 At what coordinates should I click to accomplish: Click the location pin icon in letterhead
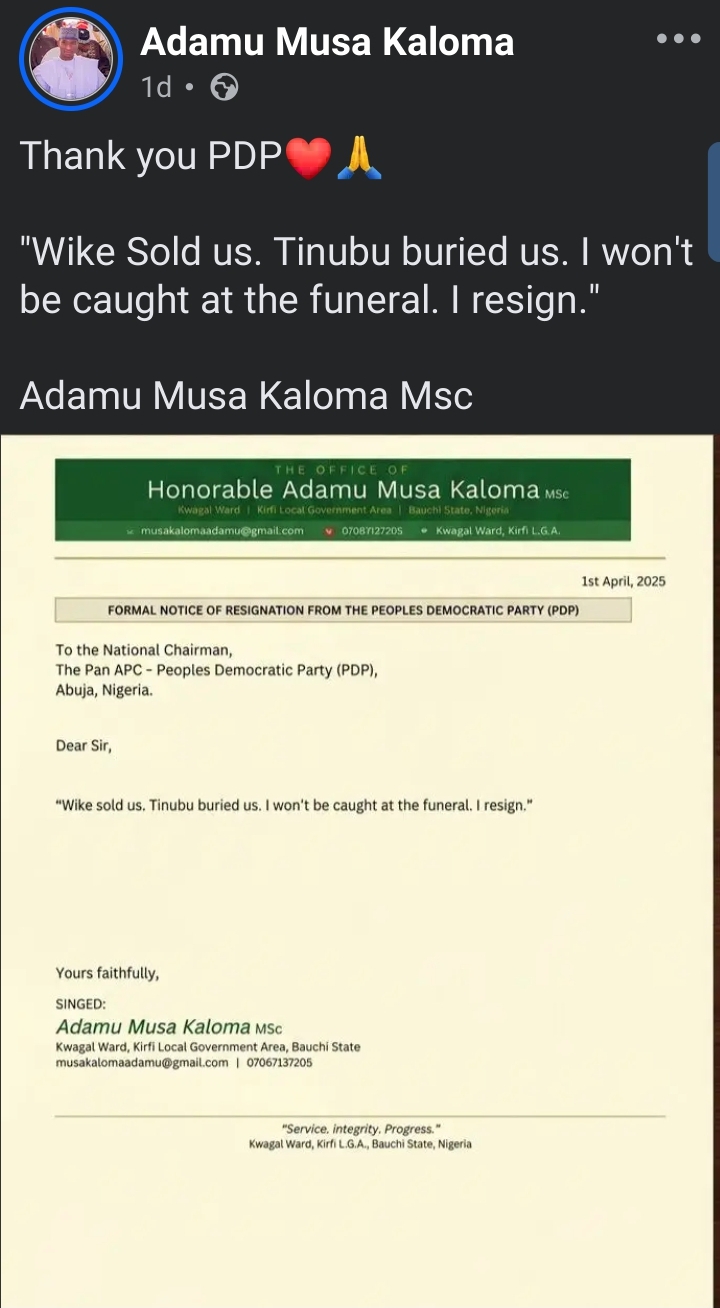[x=425, y=531]
